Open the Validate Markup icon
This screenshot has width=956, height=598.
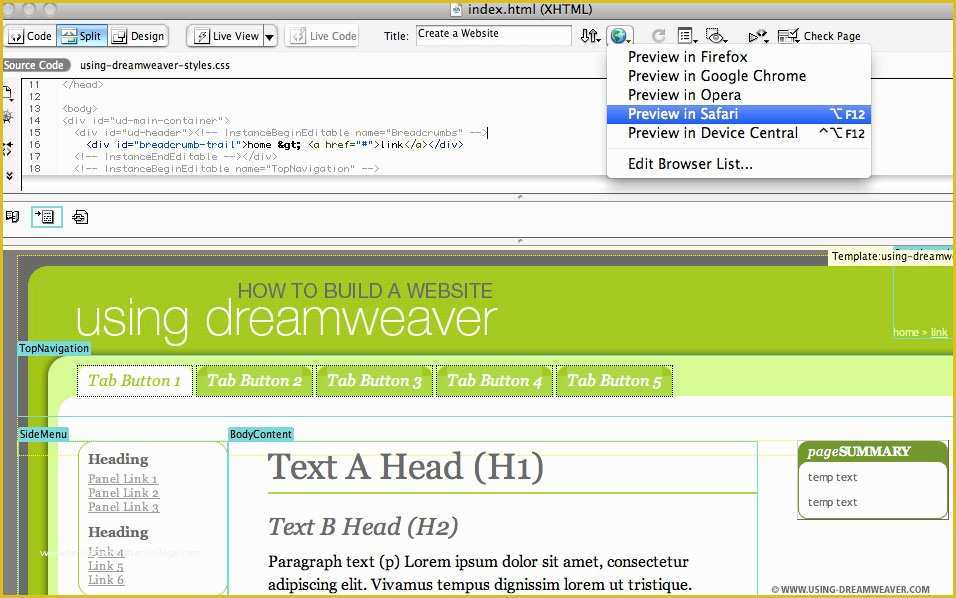point(758,37)
